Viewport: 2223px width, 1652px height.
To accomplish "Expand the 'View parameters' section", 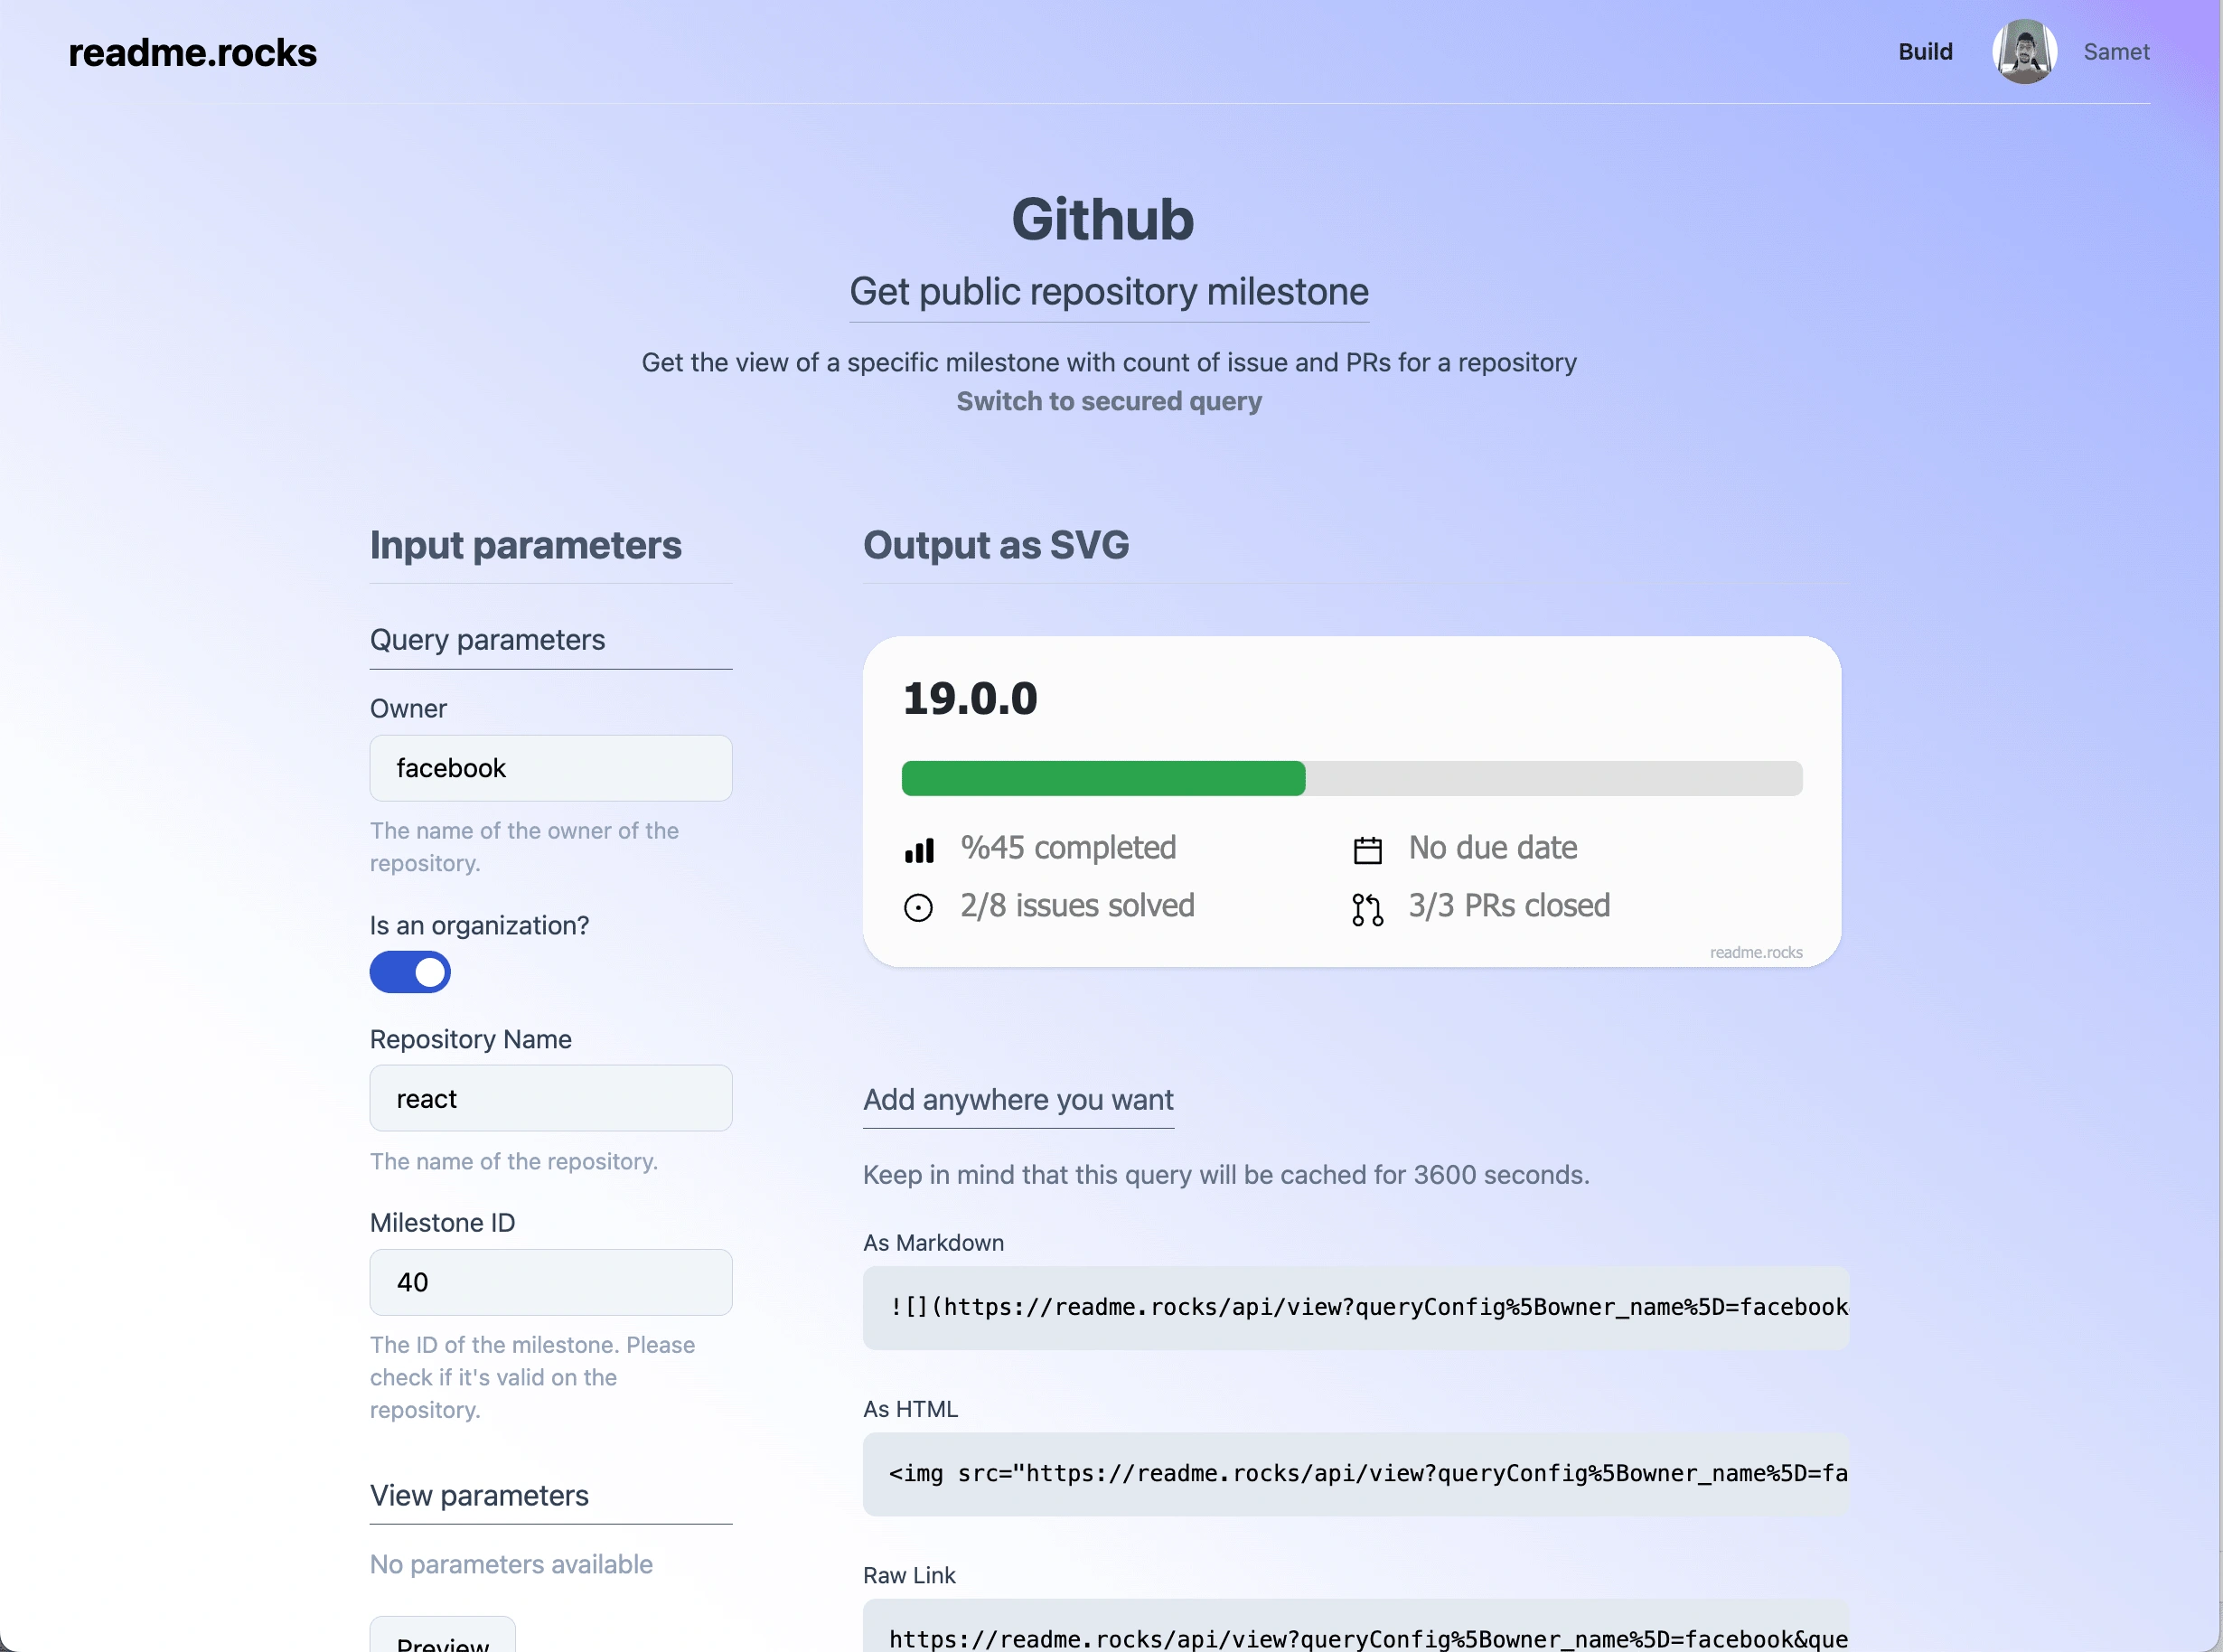I will (479, 1494).
